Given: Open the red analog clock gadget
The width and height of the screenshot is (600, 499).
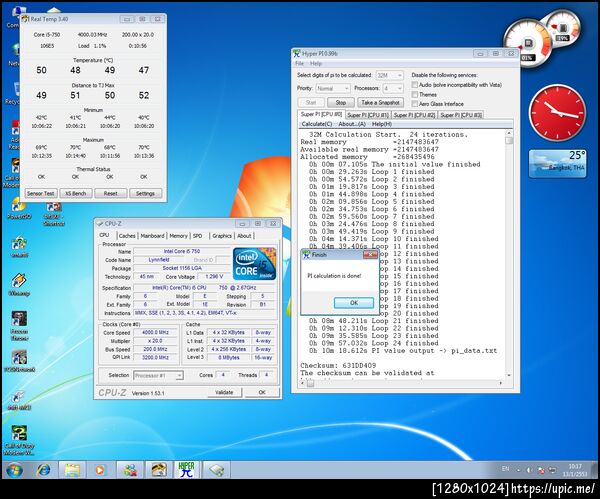Looking at the screenshot, I should (557, 113).
